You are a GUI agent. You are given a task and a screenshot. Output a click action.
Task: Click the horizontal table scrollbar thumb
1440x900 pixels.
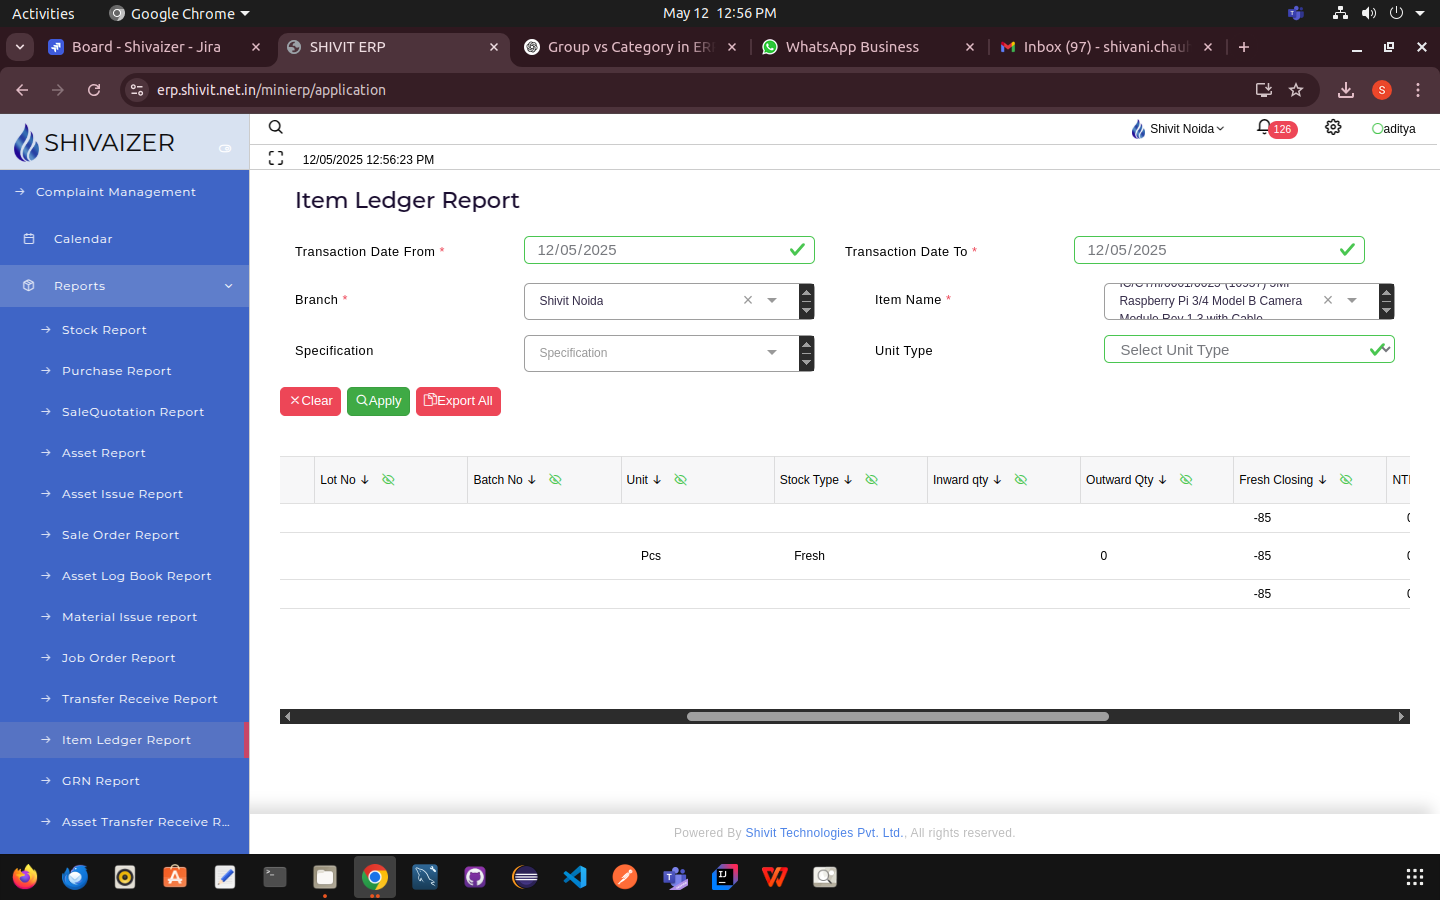897,716
